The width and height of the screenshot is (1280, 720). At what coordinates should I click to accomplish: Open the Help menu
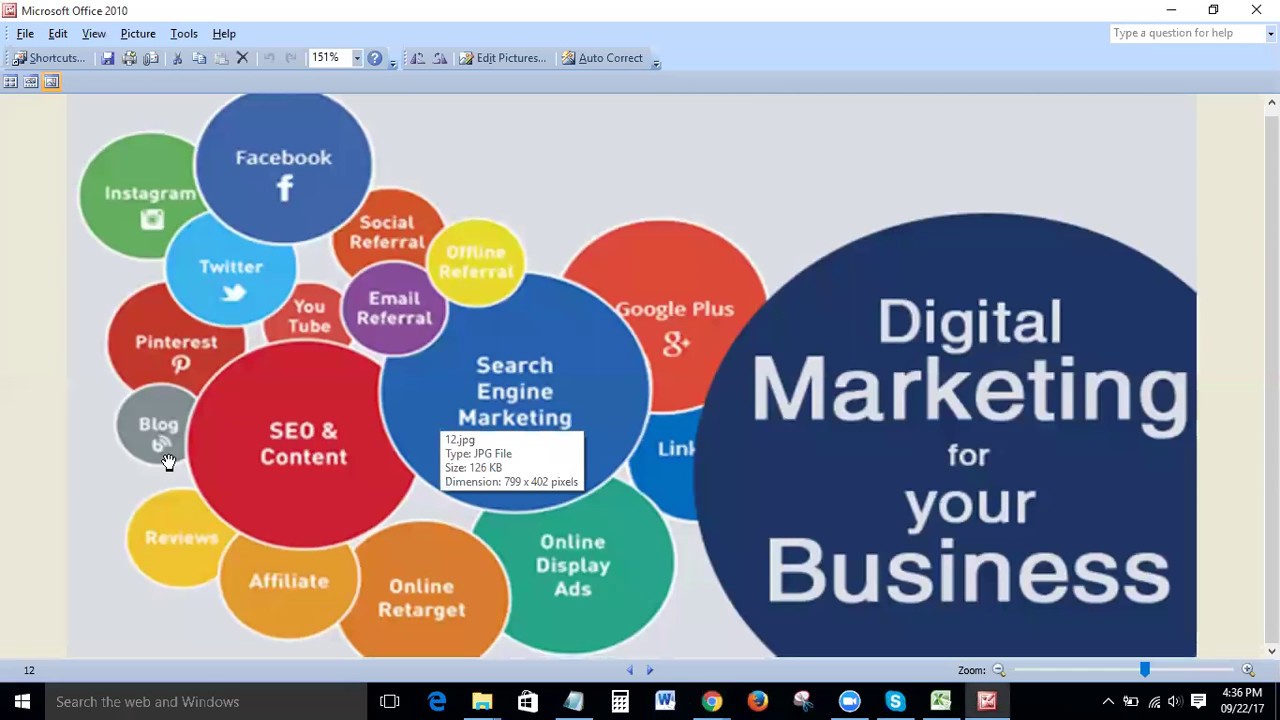click(x=224, y=34)
